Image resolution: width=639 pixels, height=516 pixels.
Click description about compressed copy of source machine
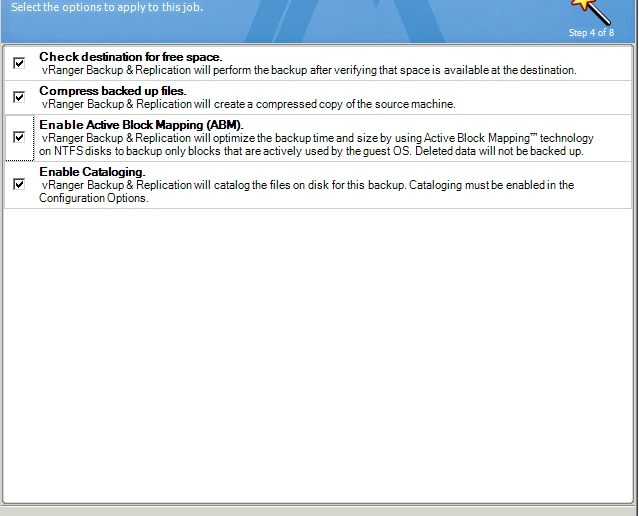point(249,104)
